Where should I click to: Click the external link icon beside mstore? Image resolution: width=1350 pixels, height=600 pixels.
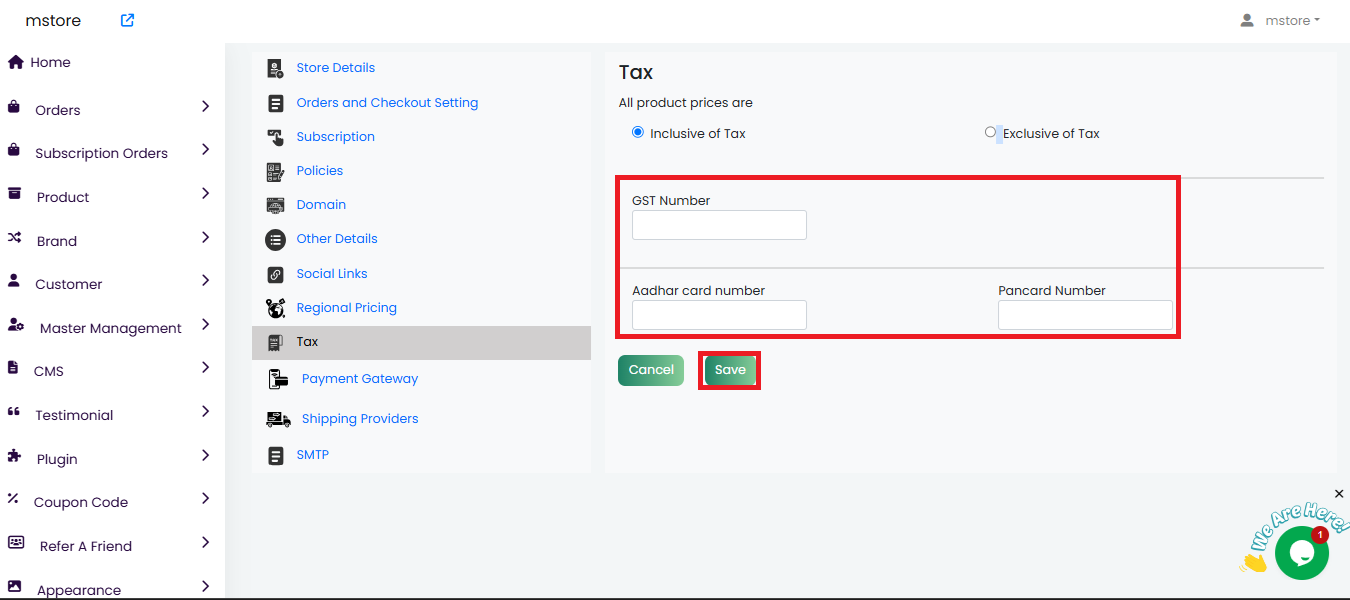point(127,20)
